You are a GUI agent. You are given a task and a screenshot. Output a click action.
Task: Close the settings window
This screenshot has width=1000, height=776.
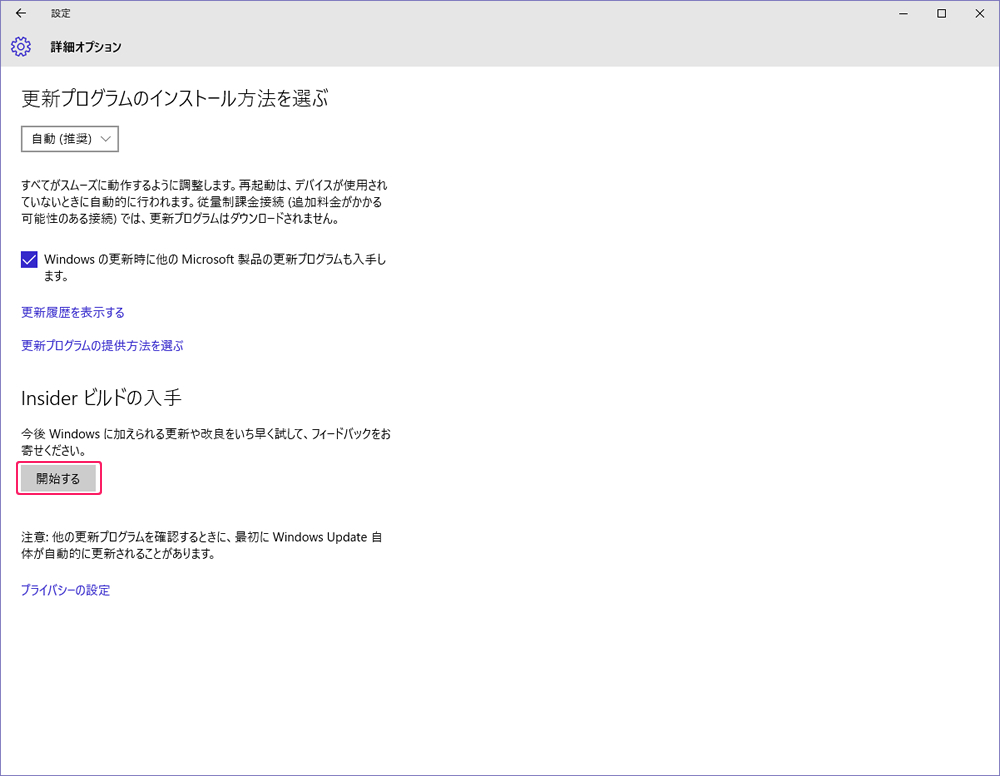[980, 13]
